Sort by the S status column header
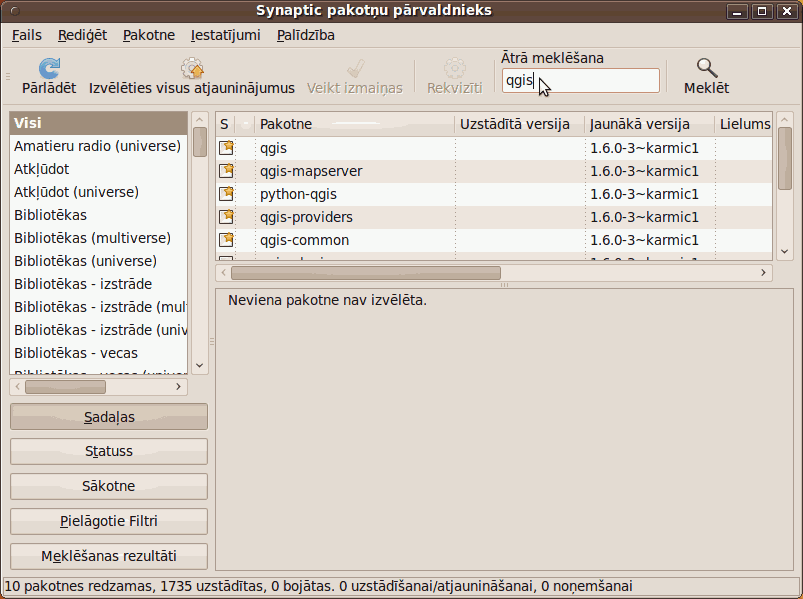Image resolution: width=803 pixels, height=599 pixels. point(225,124)
